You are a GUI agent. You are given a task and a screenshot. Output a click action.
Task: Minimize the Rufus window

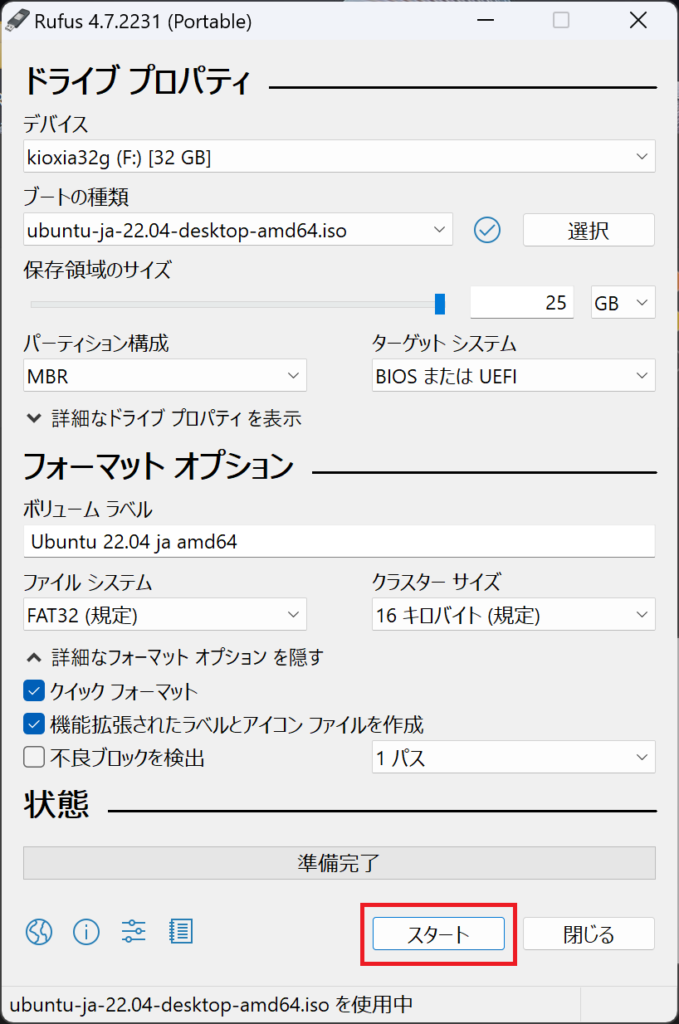pos(485,20)
